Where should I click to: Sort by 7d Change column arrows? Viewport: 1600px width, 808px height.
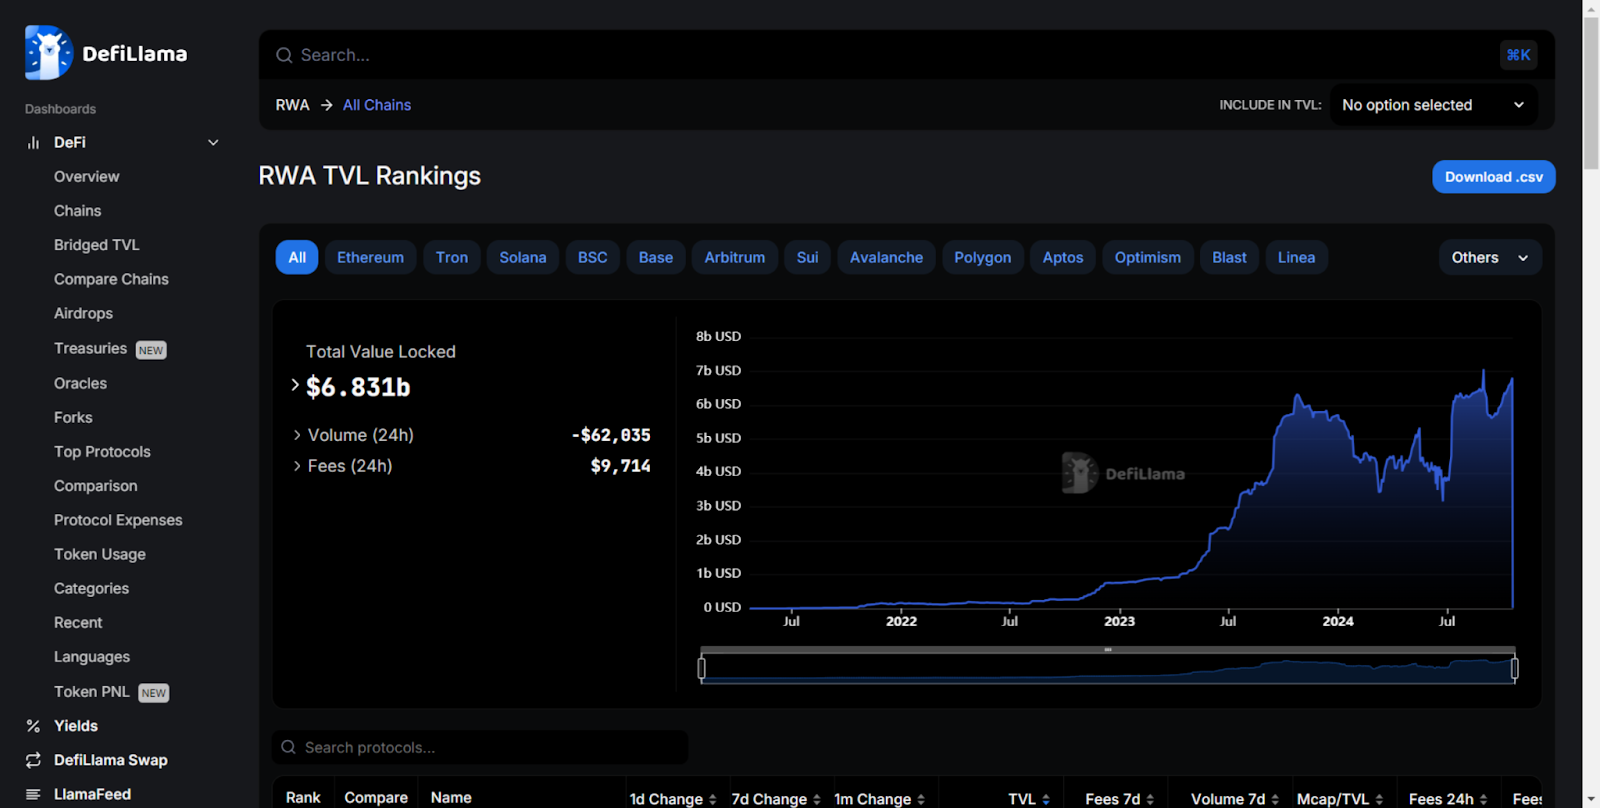tap(816, 799)
